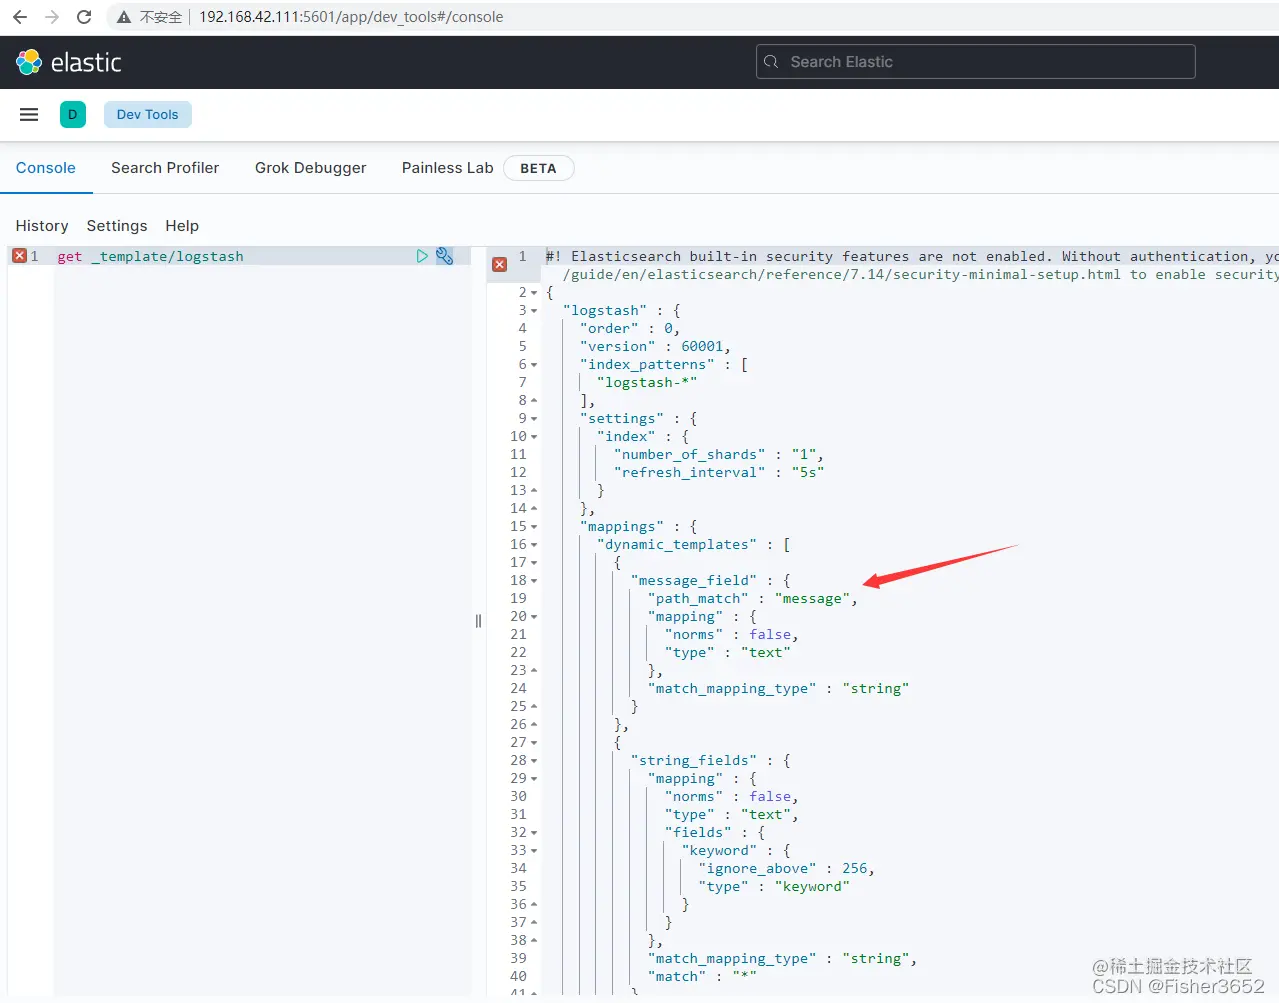Open the hamburger navigation menu
1279x1003 pixels.
tap(29, 115)
